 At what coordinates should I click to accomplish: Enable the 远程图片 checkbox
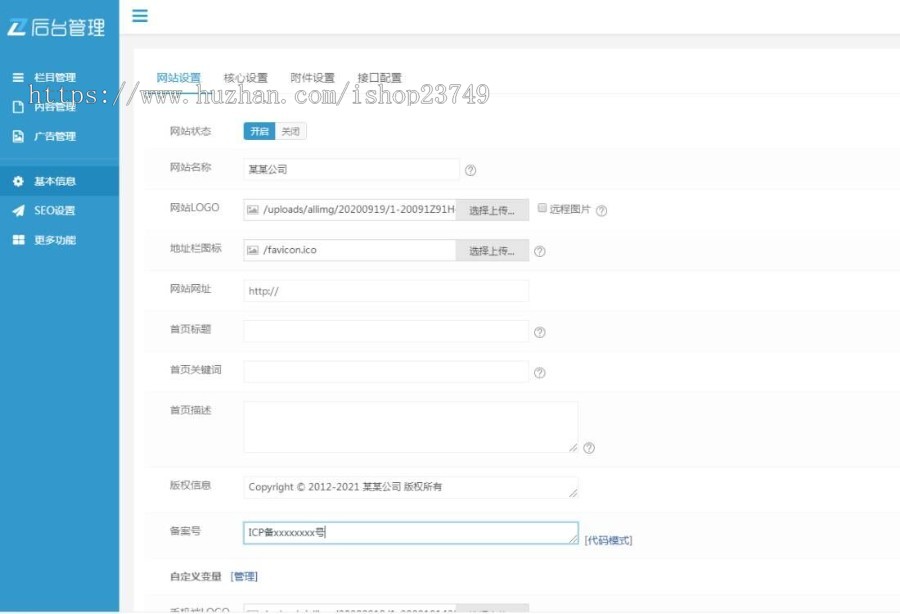(542, 208)
